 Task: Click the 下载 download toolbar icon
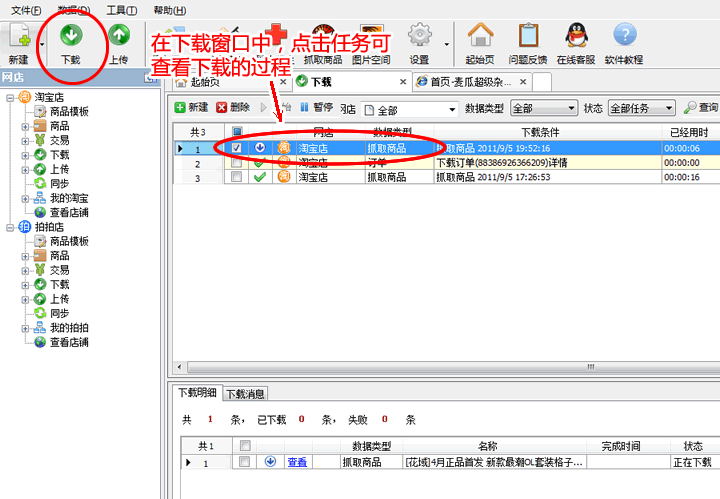pos(71,44)
